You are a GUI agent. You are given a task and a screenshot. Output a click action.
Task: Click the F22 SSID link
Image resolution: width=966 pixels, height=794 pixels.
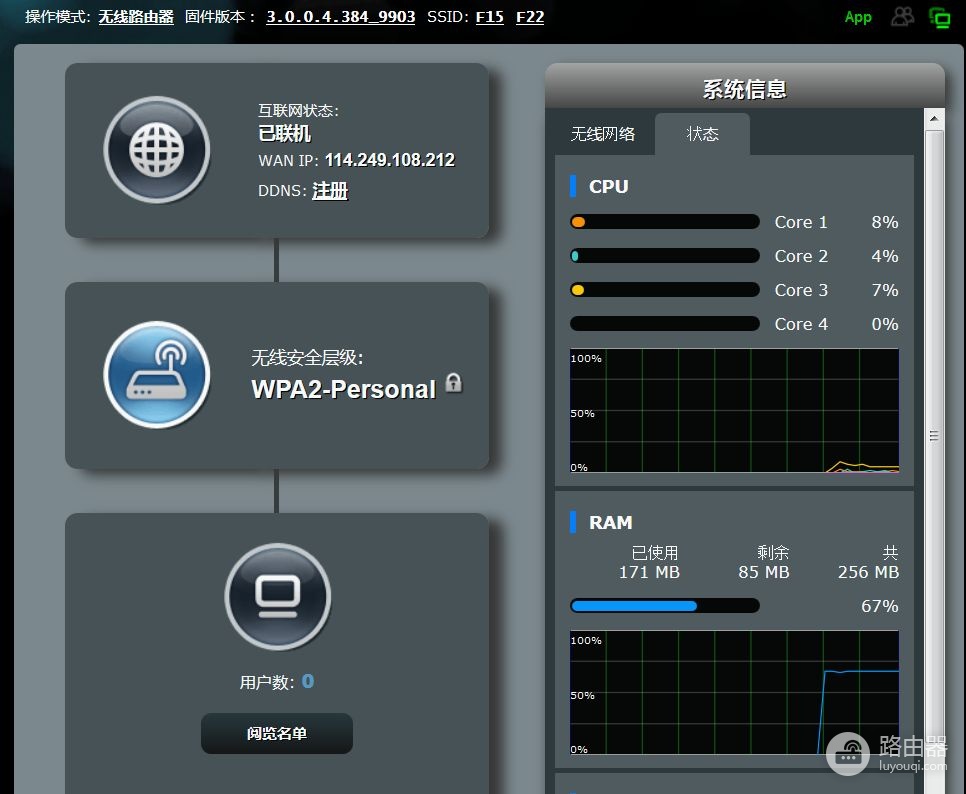click(x=530, y=17)
